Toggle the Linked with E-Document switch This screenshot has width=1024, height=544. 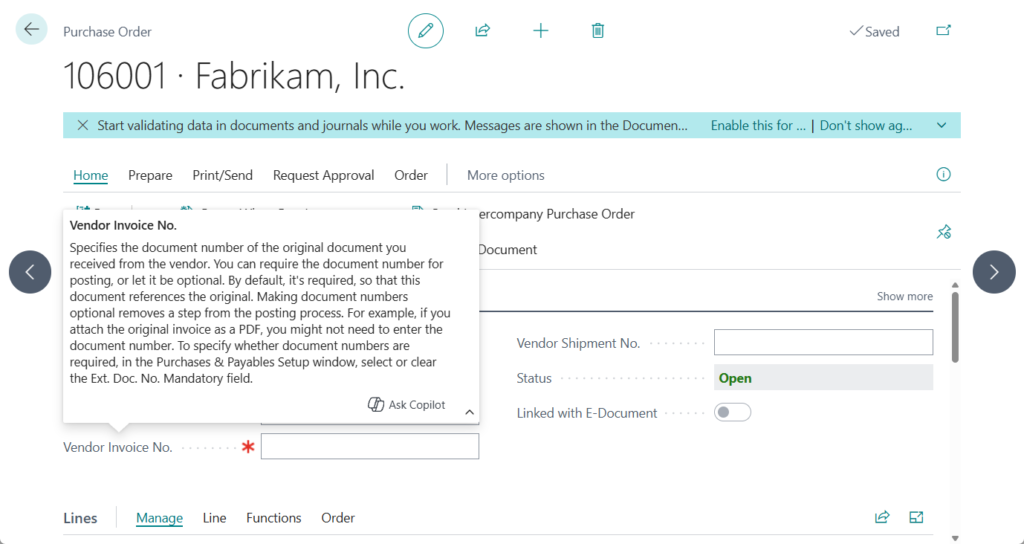(732, 412)
